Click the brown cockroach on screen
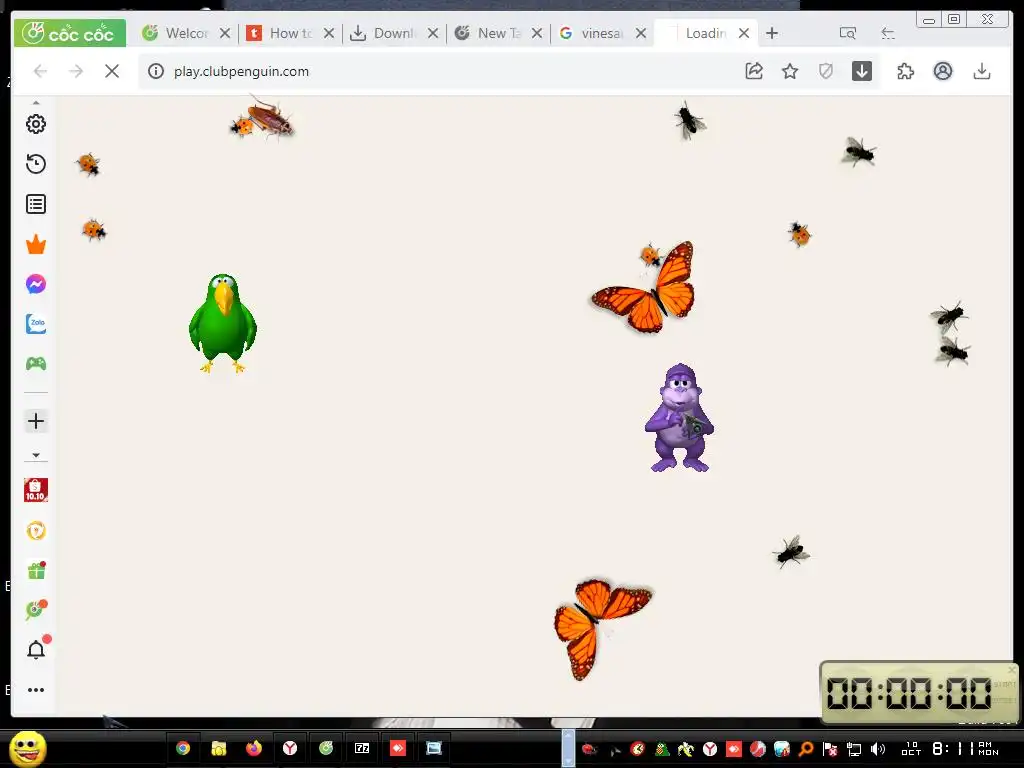Image resolution: width=1024 pixels, height=768 pixels. 270,118
